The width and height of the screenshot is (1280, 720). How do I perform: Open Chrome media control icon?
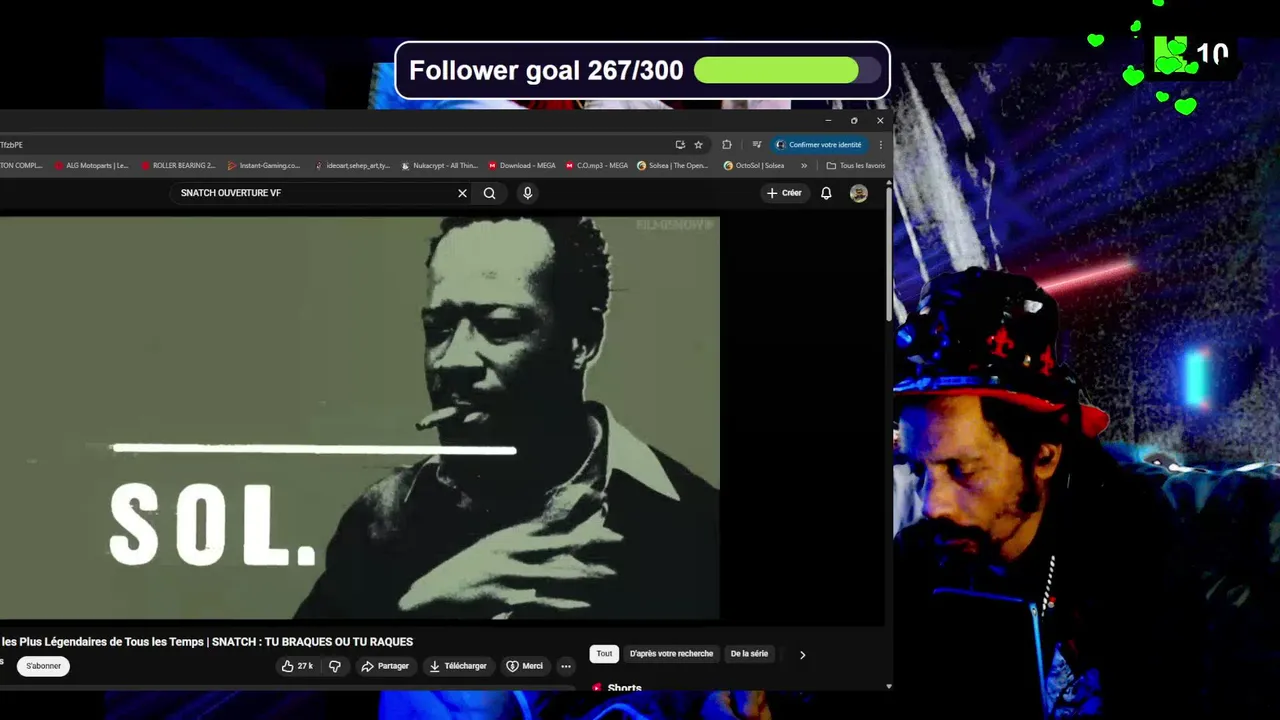pos(756,145)
